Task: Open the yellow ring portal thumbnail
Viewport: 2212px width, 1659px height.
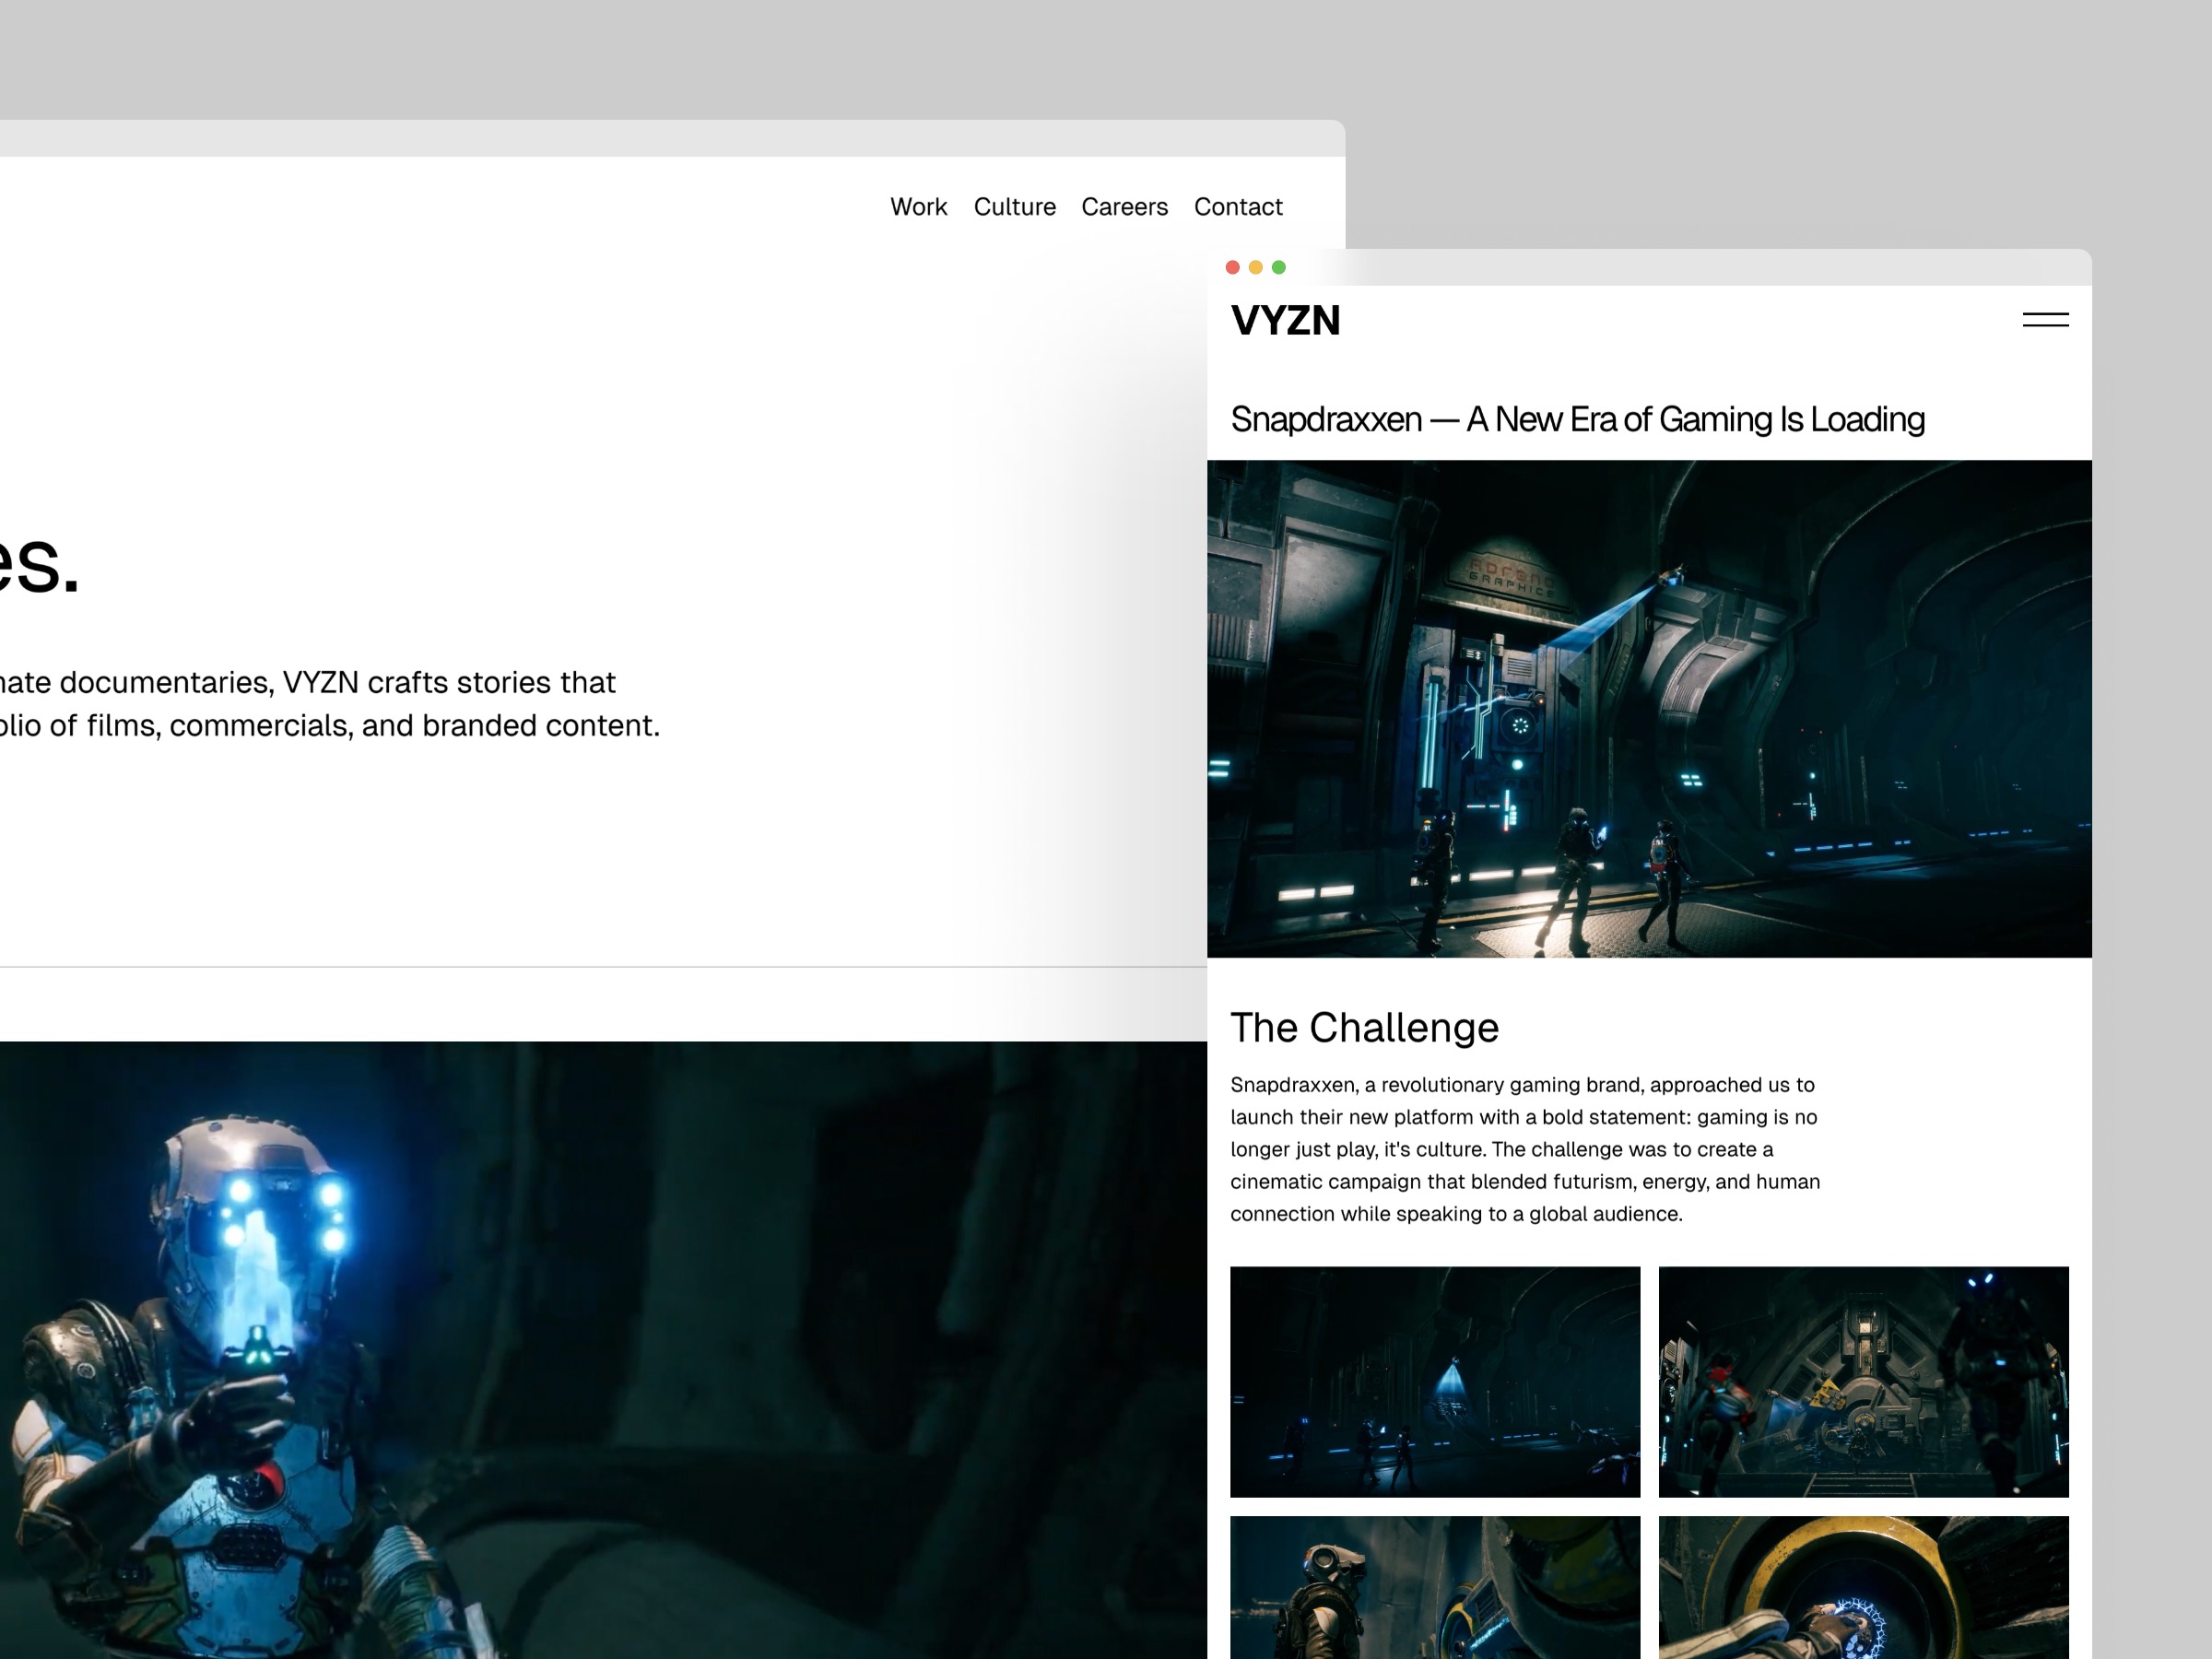Action: (x=1862, y=1588)
